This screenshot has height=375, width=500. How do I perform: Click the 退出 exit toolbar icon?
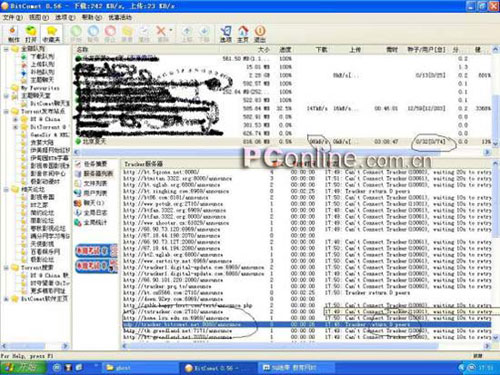260,34
